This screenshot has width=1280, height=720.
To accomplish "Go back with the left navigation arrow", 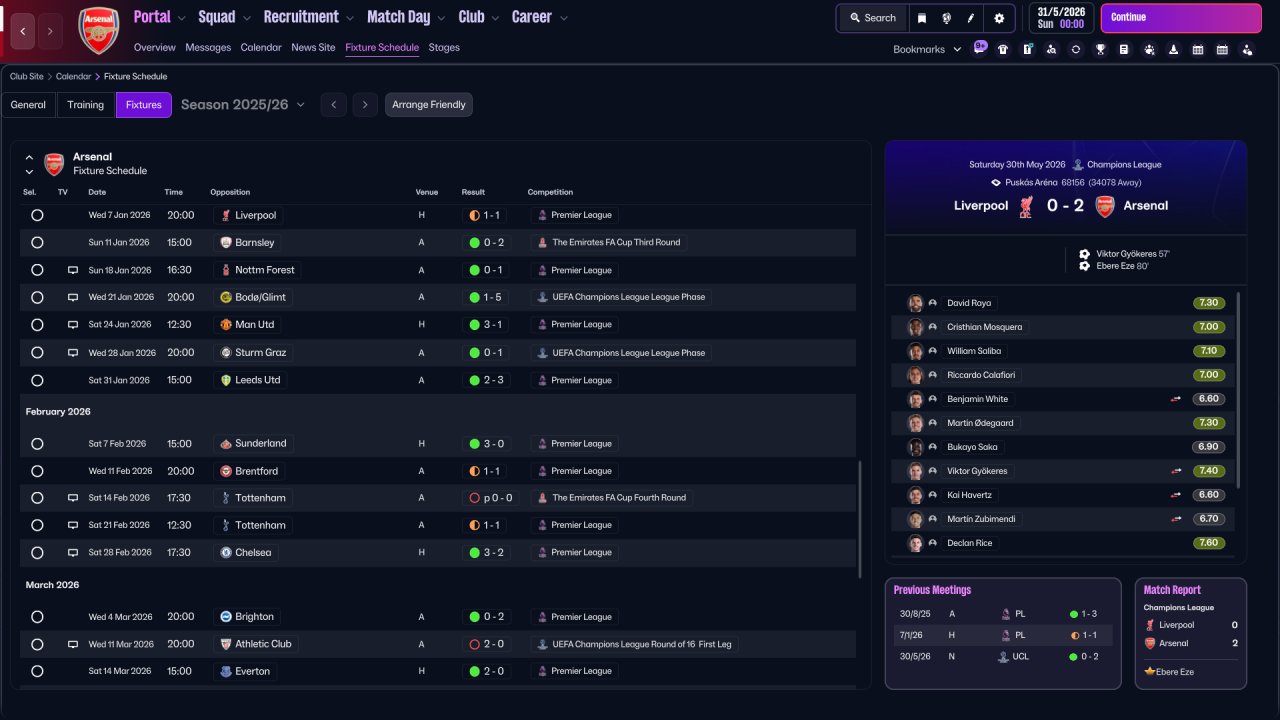I will click(x=23, y=31).
